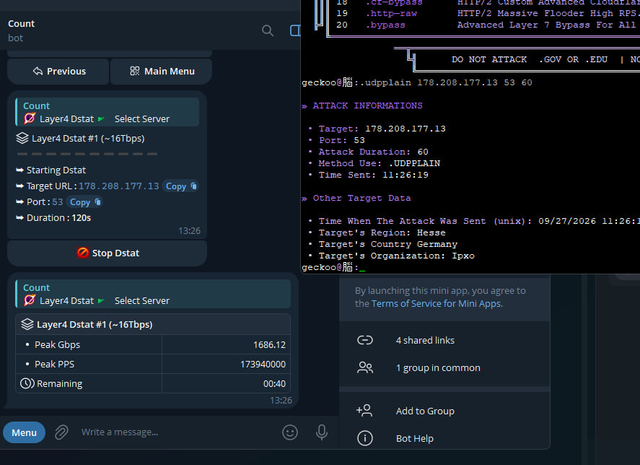Attach a file with the paperclip icon
Viewport: 640px width, 465px height.
[x=61, y=432]
